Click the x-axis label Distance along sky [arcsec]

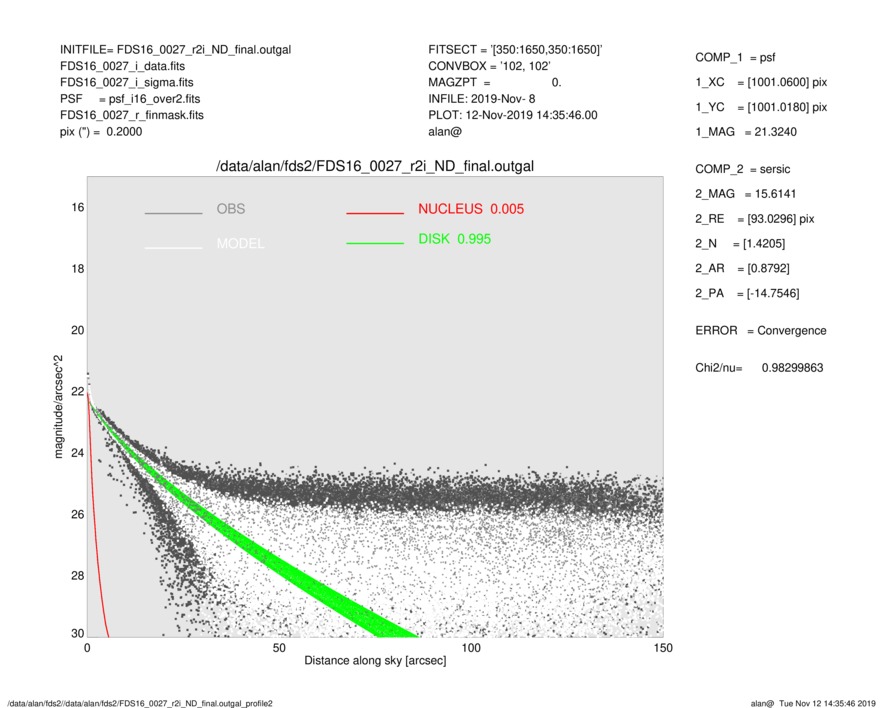coord(375,661)
